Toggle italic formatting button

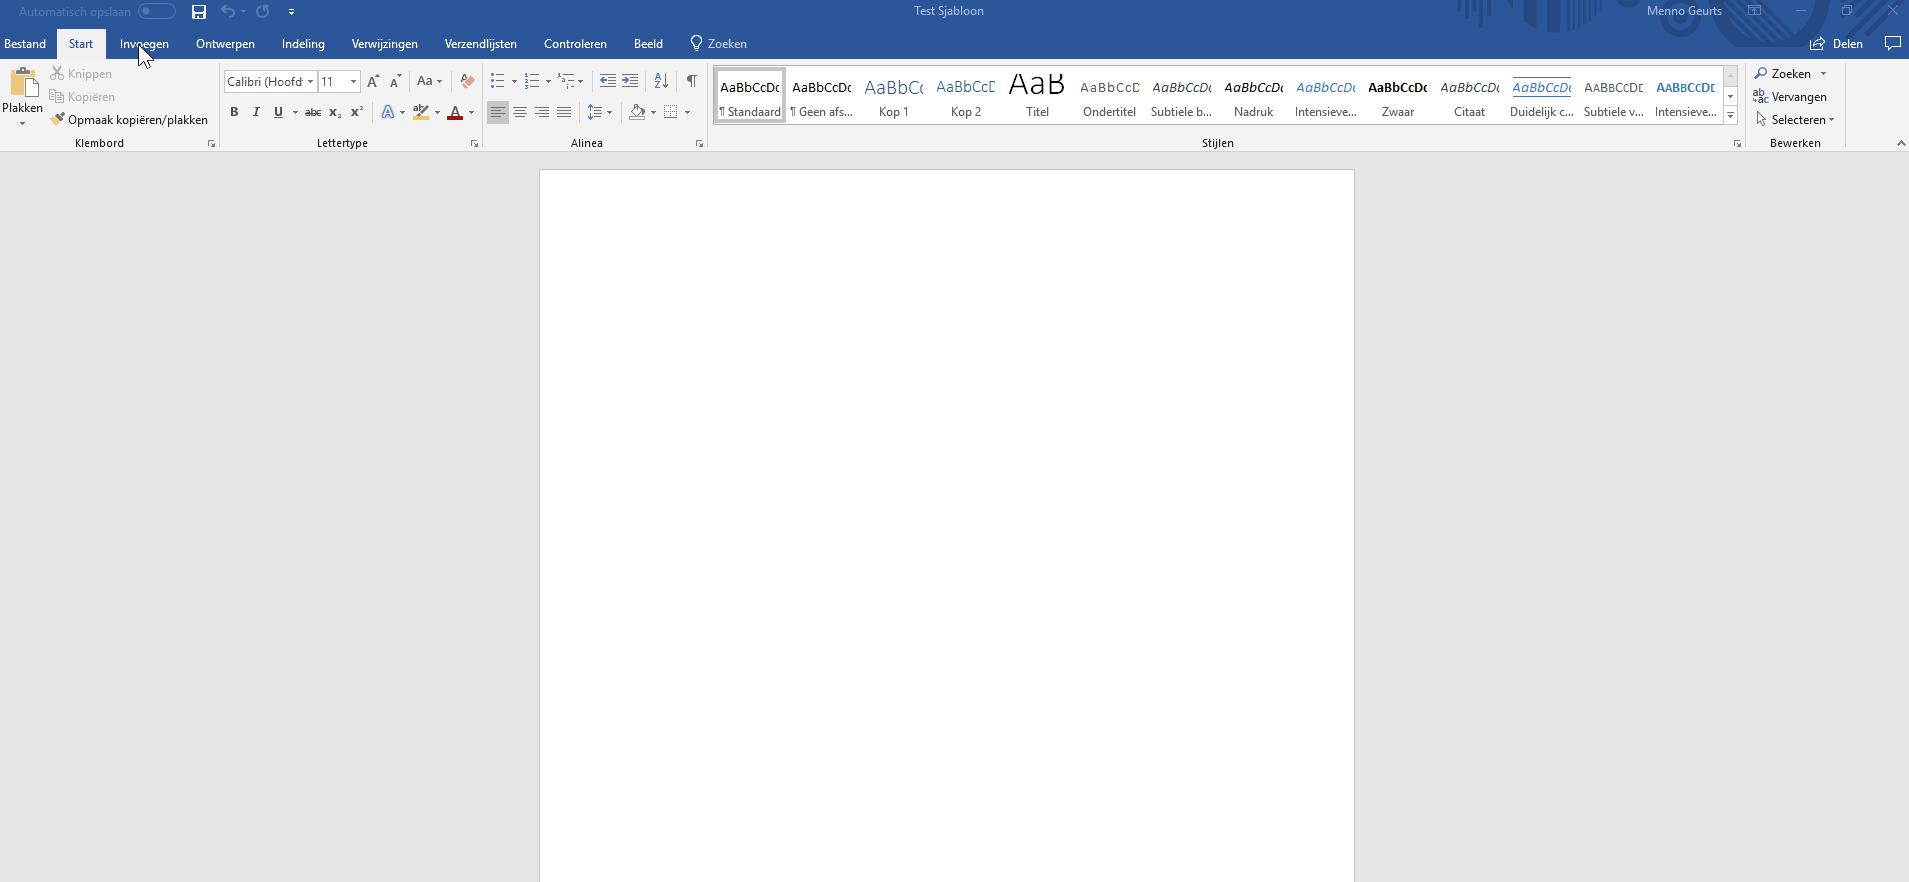pyautogui.click(x=256, y=112)
